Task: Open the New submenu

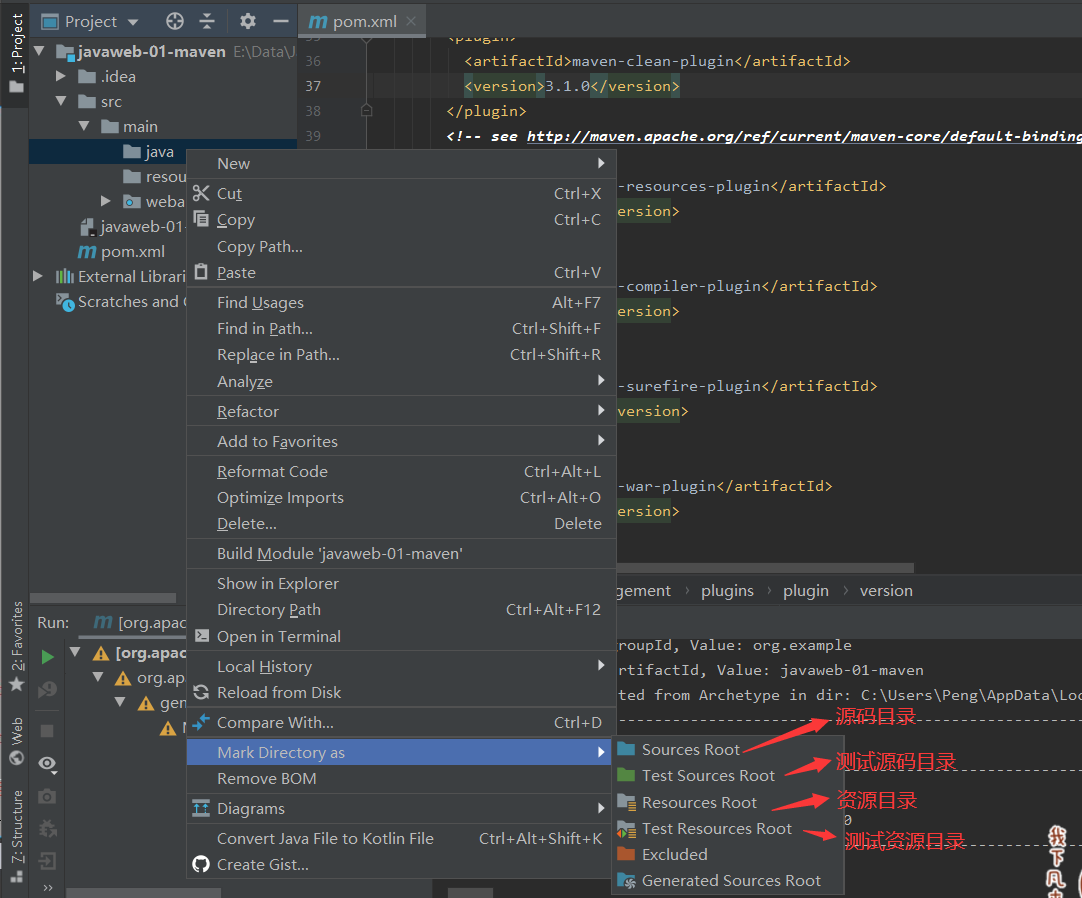Action: click(401, 164)
